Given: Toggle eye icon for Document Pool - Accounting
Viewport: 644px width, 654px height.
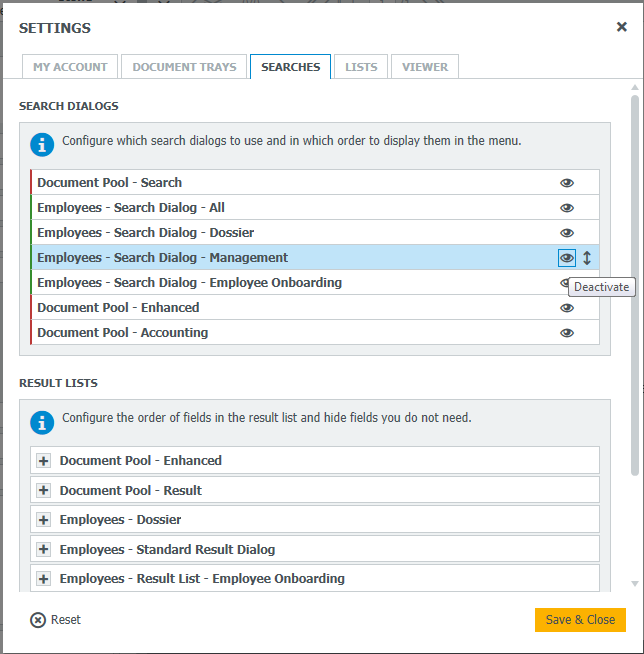Looking at the screenshot, I should click(x=567, y=333).
